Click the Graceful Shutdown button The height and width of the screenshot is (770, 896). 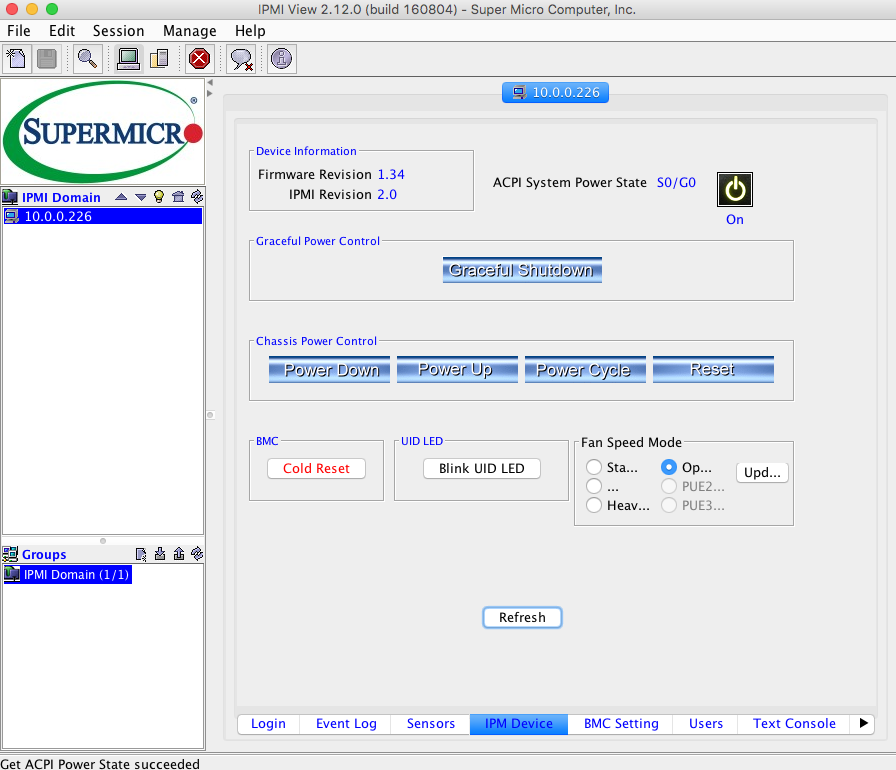coord(522,270)
